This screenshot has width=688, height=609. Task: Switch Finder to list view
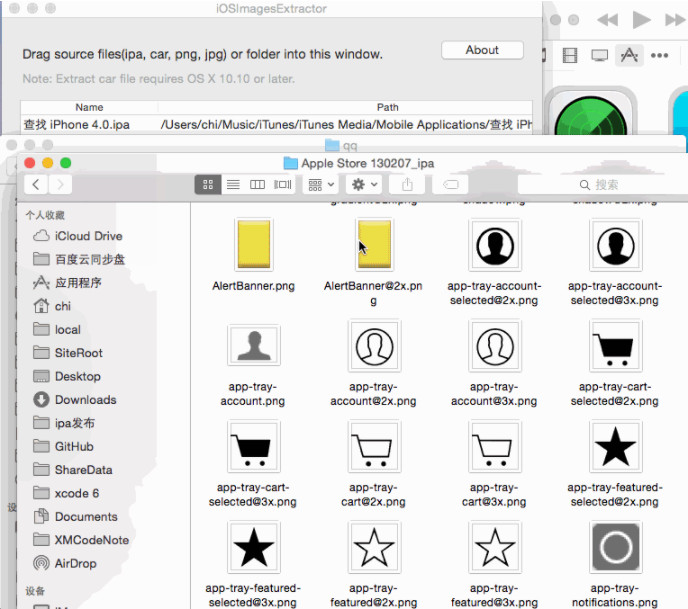coord(233,184)
